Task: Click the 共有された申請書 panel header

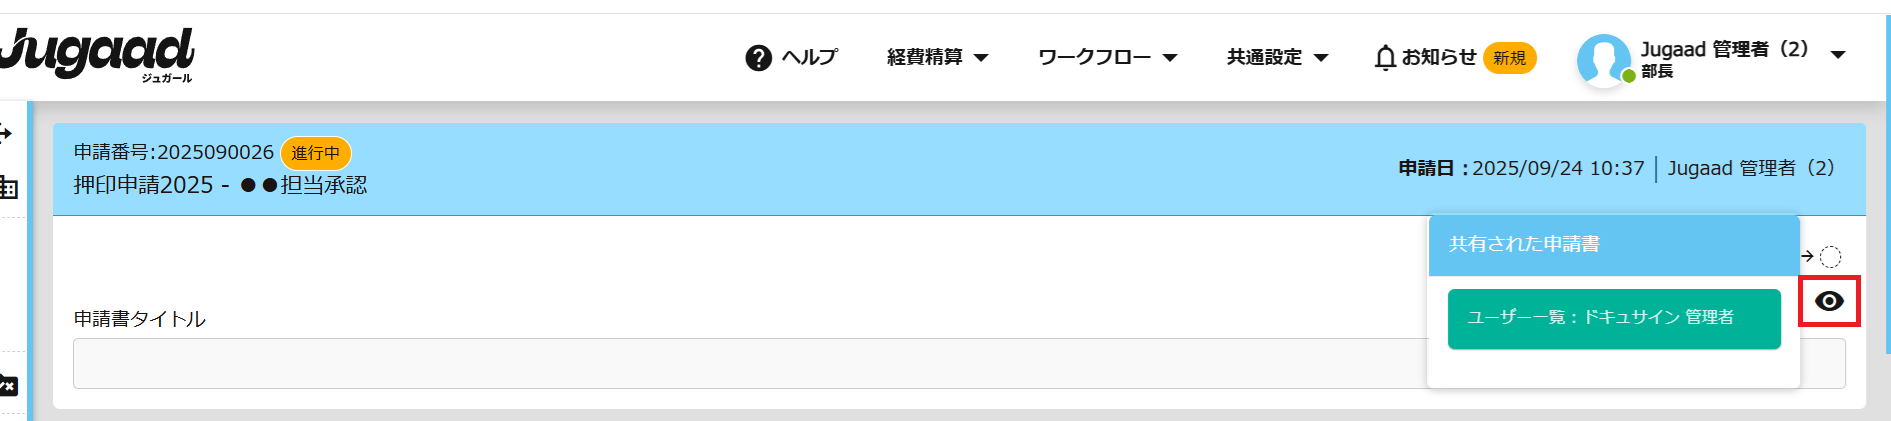Action: (x=1613, y=244)
